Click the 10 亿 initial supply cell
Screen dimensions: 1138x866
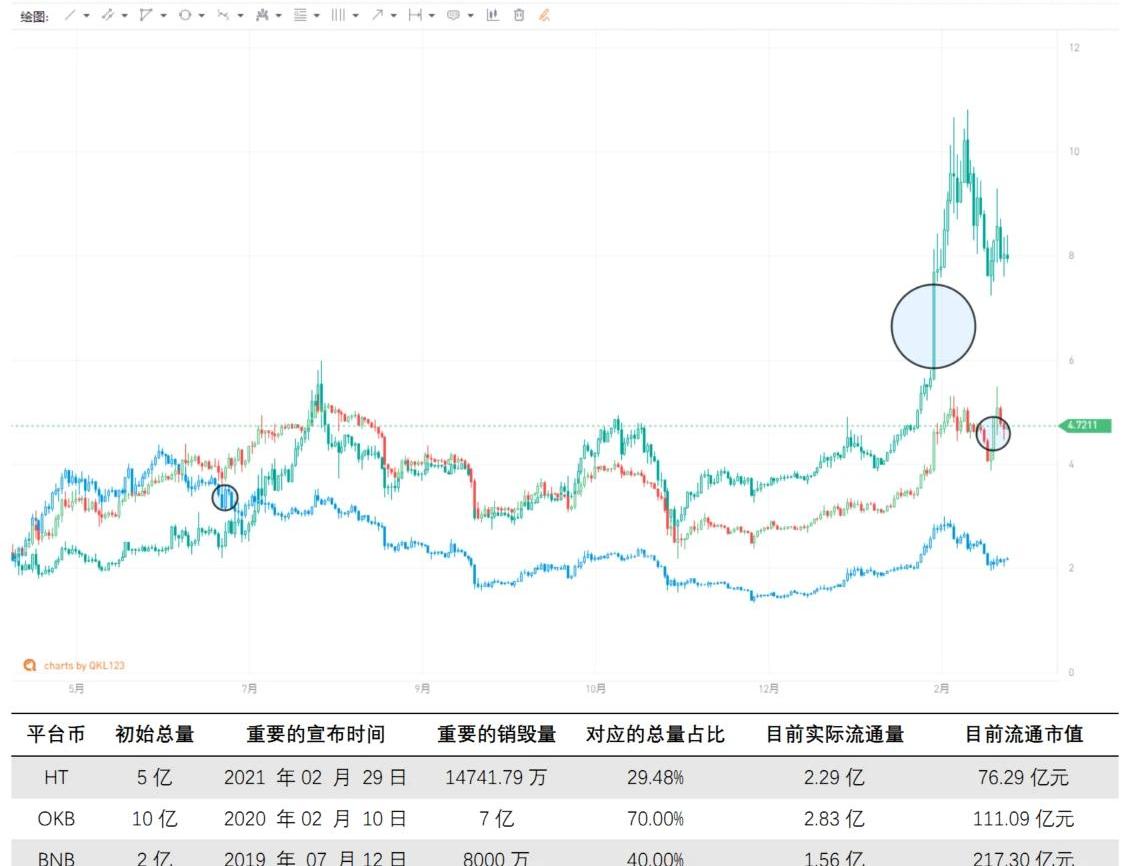(155, 819)
